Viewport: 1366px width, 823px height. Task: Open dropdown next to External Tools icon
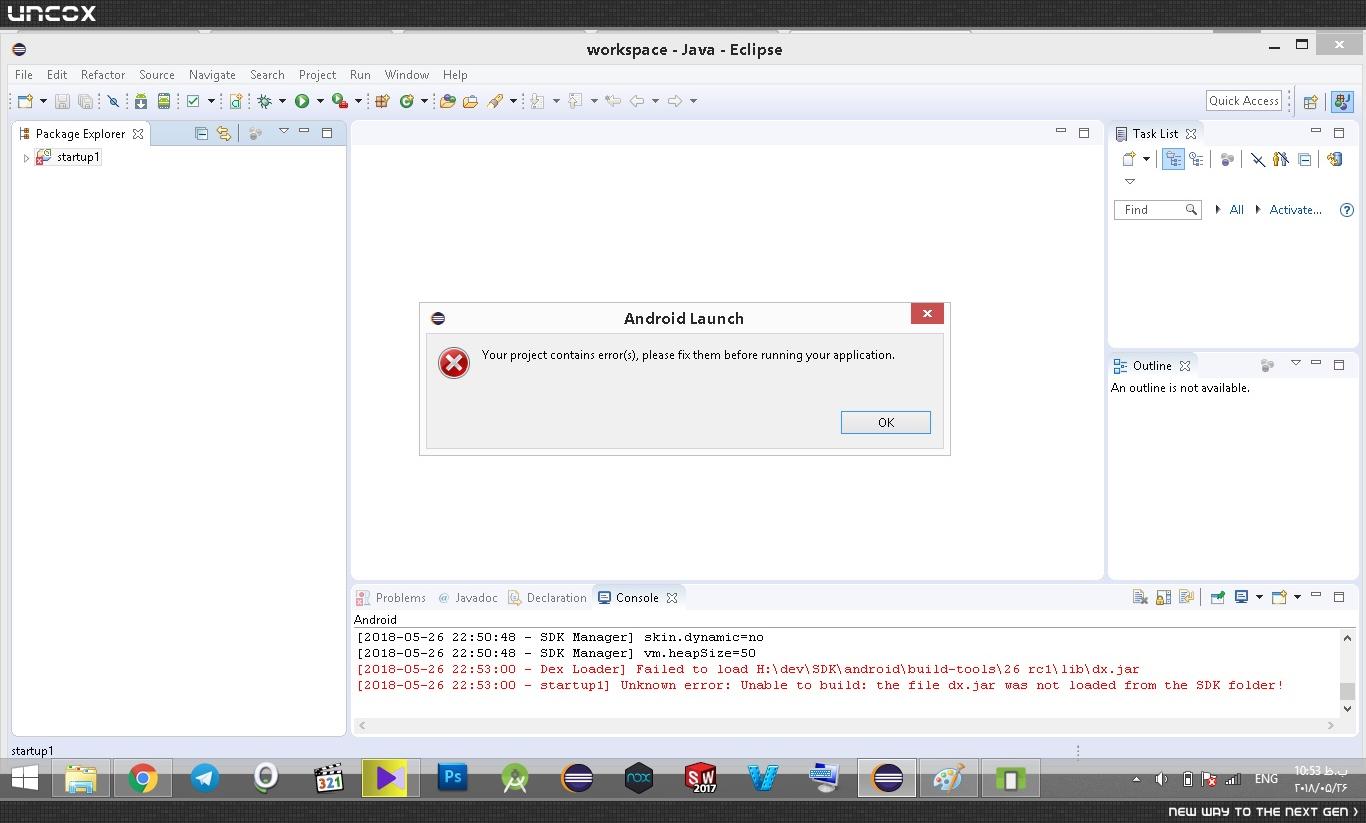coord(358,101)
